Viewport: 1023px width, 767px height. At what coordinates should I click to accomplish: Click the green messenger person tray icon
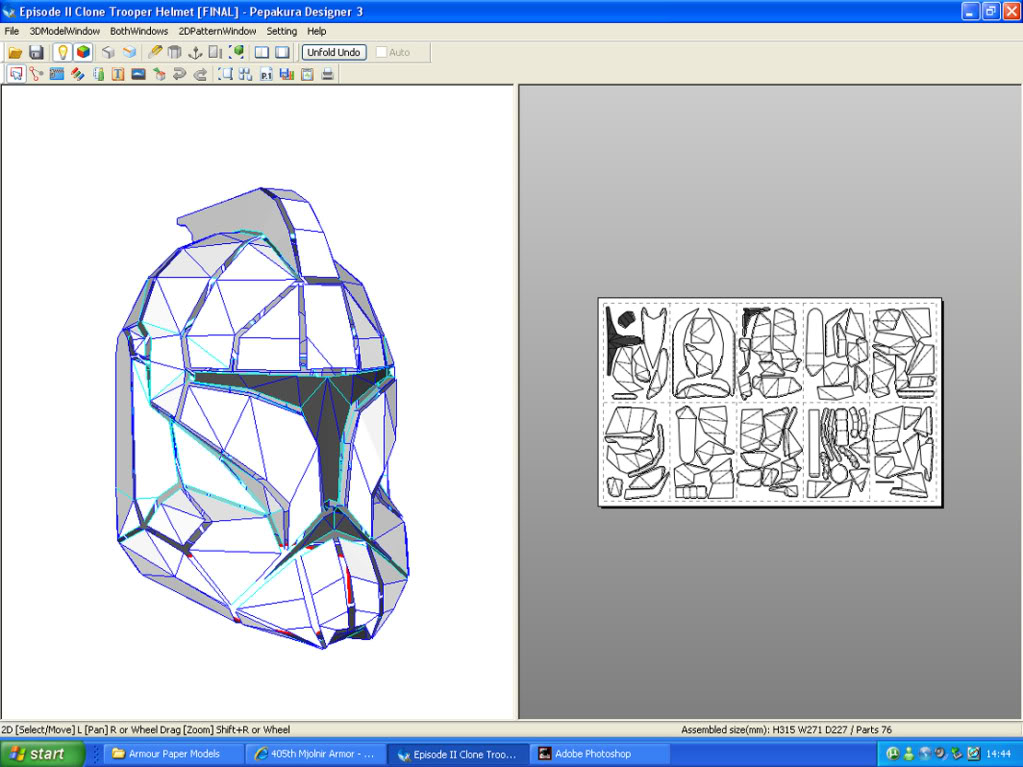tap(908, 754)
